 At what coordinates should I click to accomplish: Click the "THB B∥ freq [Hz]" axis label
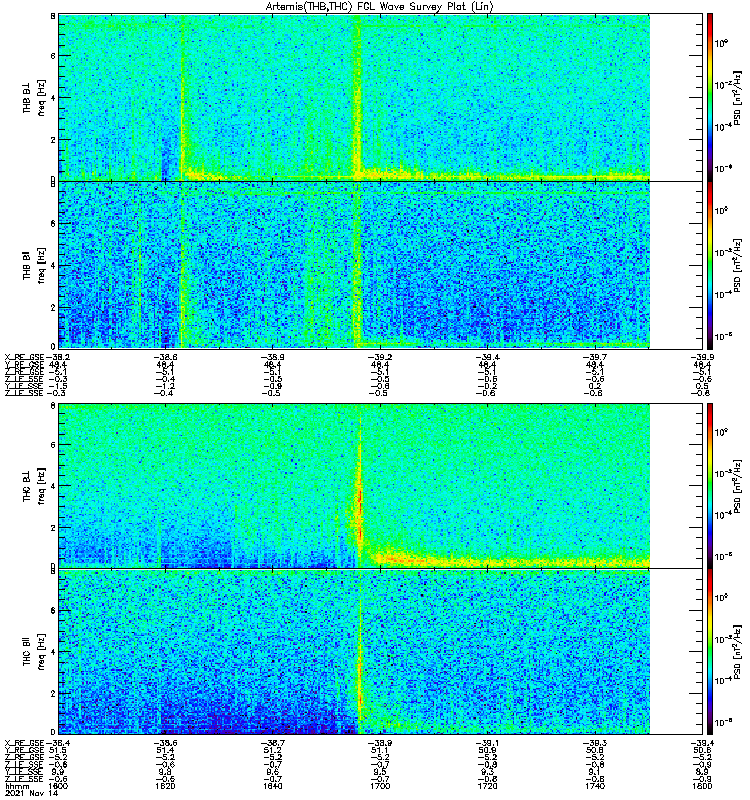click(x=34, y=265)
